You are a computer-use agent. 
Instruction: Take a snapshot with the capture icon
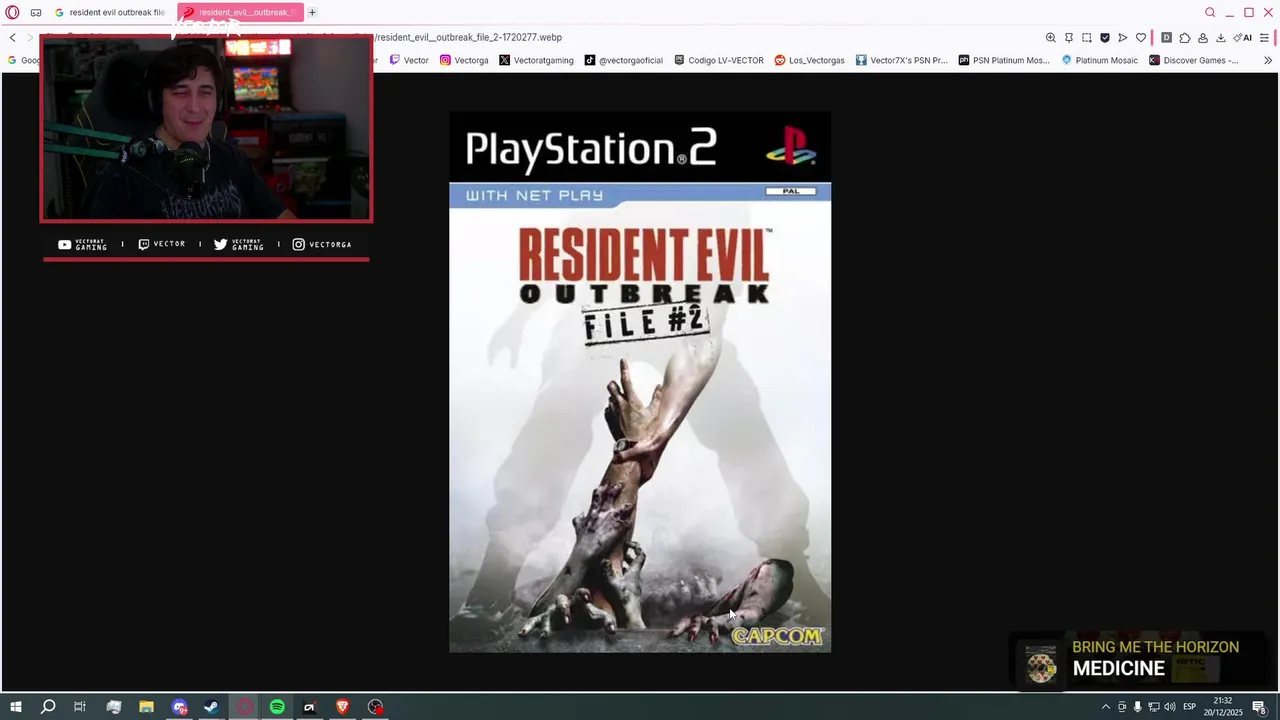tap(1087, 37)
